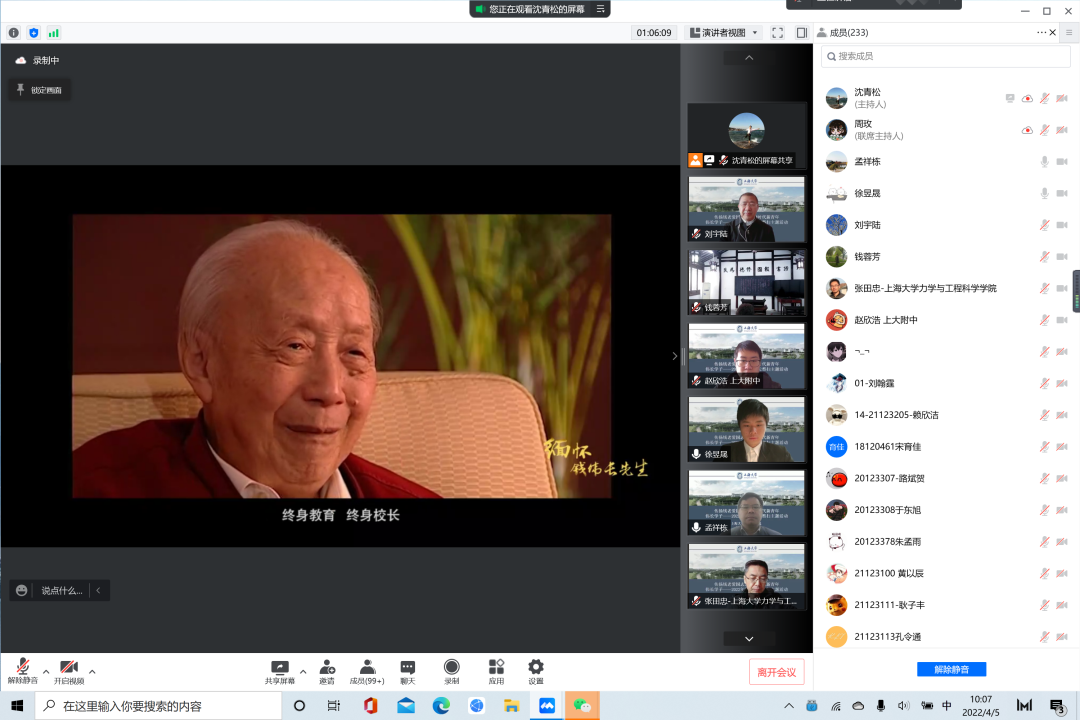Select 孟祥栋 video thumbnail

tap(747, 503)
